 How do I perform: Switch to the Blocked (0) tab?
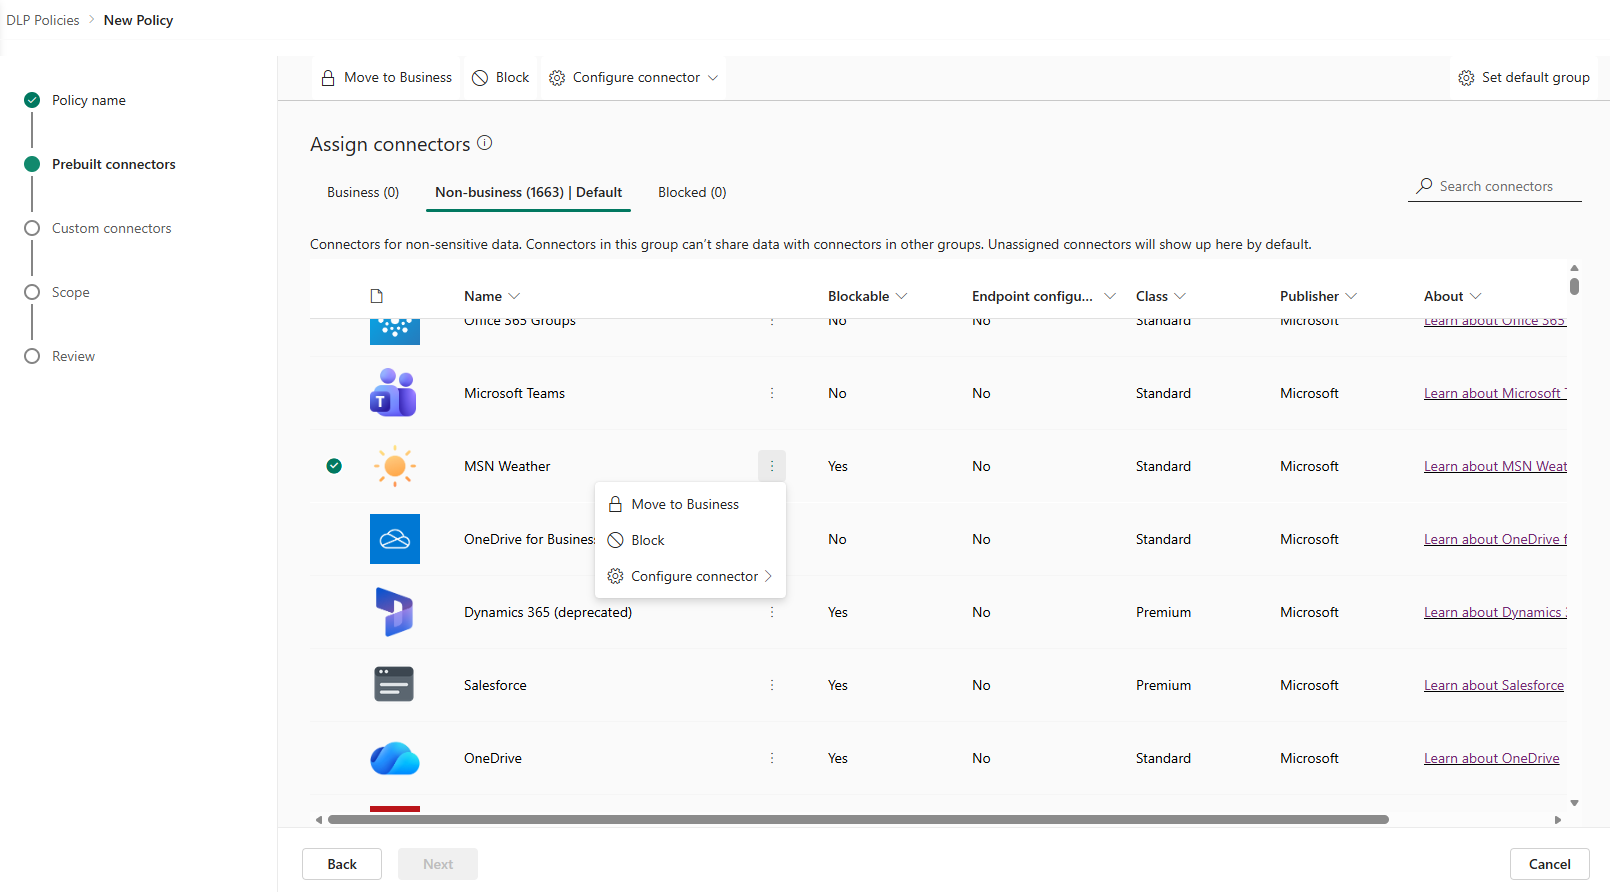pos(692,192)
